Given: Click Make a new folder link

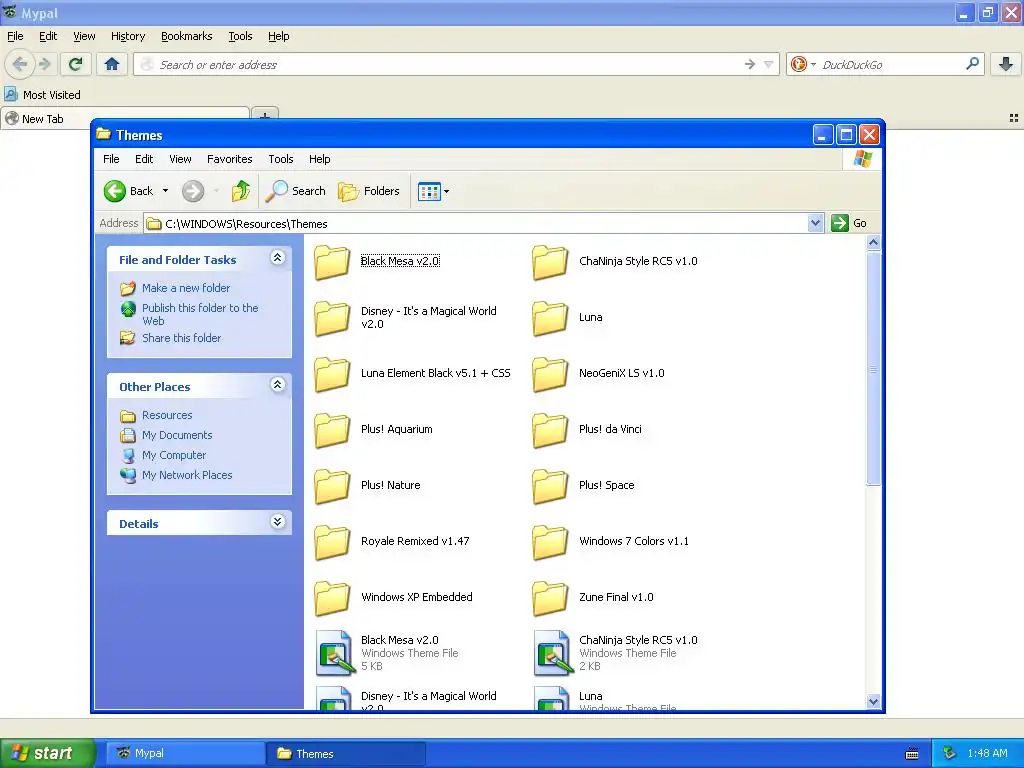Looking at the screenshot, I should pyautogui.click(x=186, y=288).
